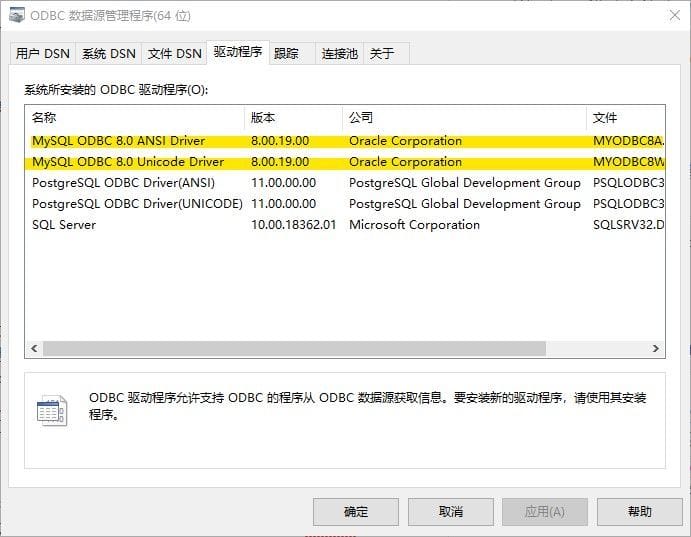Select the SQL Server driver row
Image resolution: width=691 pixels, height=537 pixels.
(x=345, y=225)
